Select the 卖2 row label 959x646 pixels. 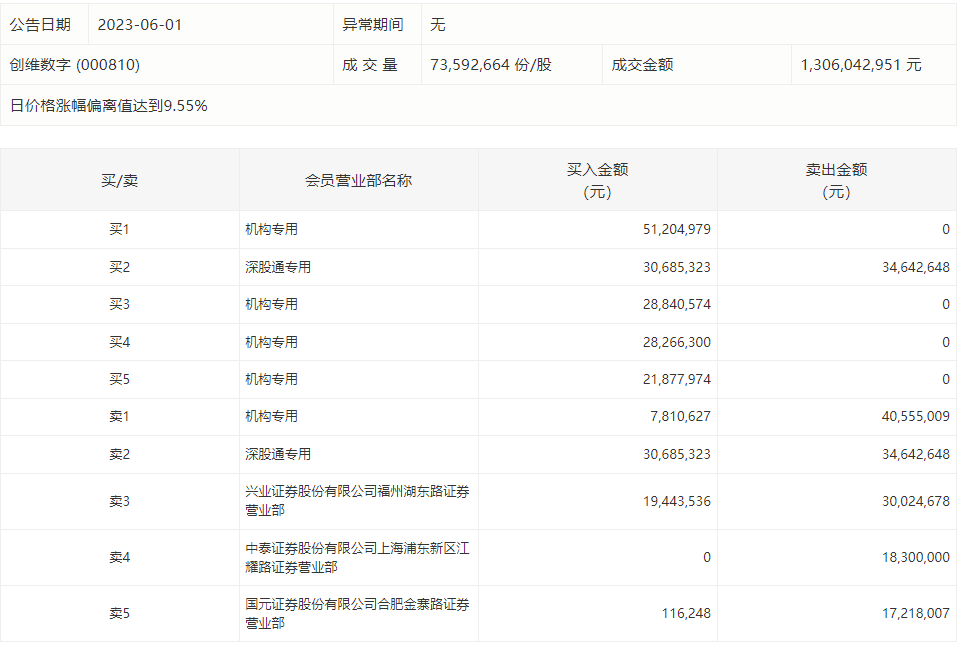pos(119,455)
